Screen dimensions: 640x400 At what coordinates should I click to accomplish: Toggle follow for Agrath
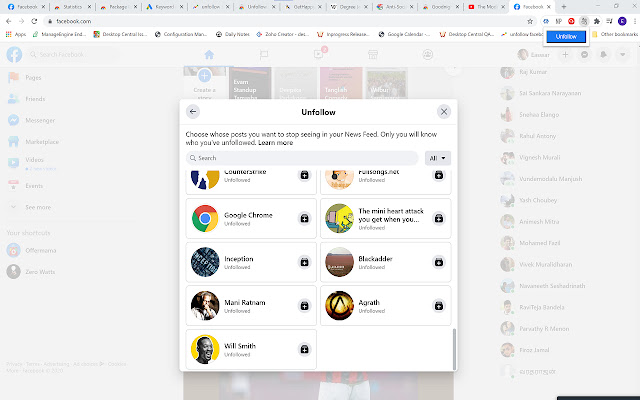439,306
